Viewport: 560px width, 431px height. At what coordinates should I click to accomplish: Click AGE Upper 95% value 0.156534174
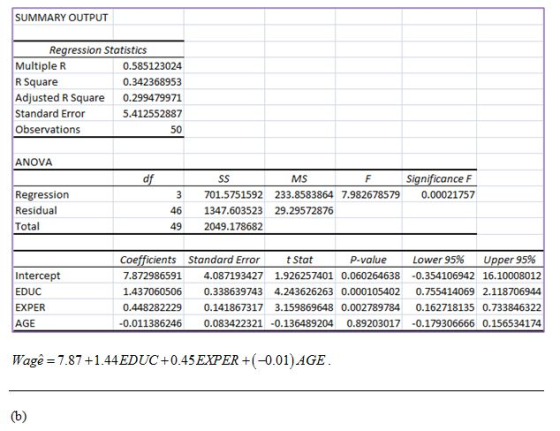(512, 323)
